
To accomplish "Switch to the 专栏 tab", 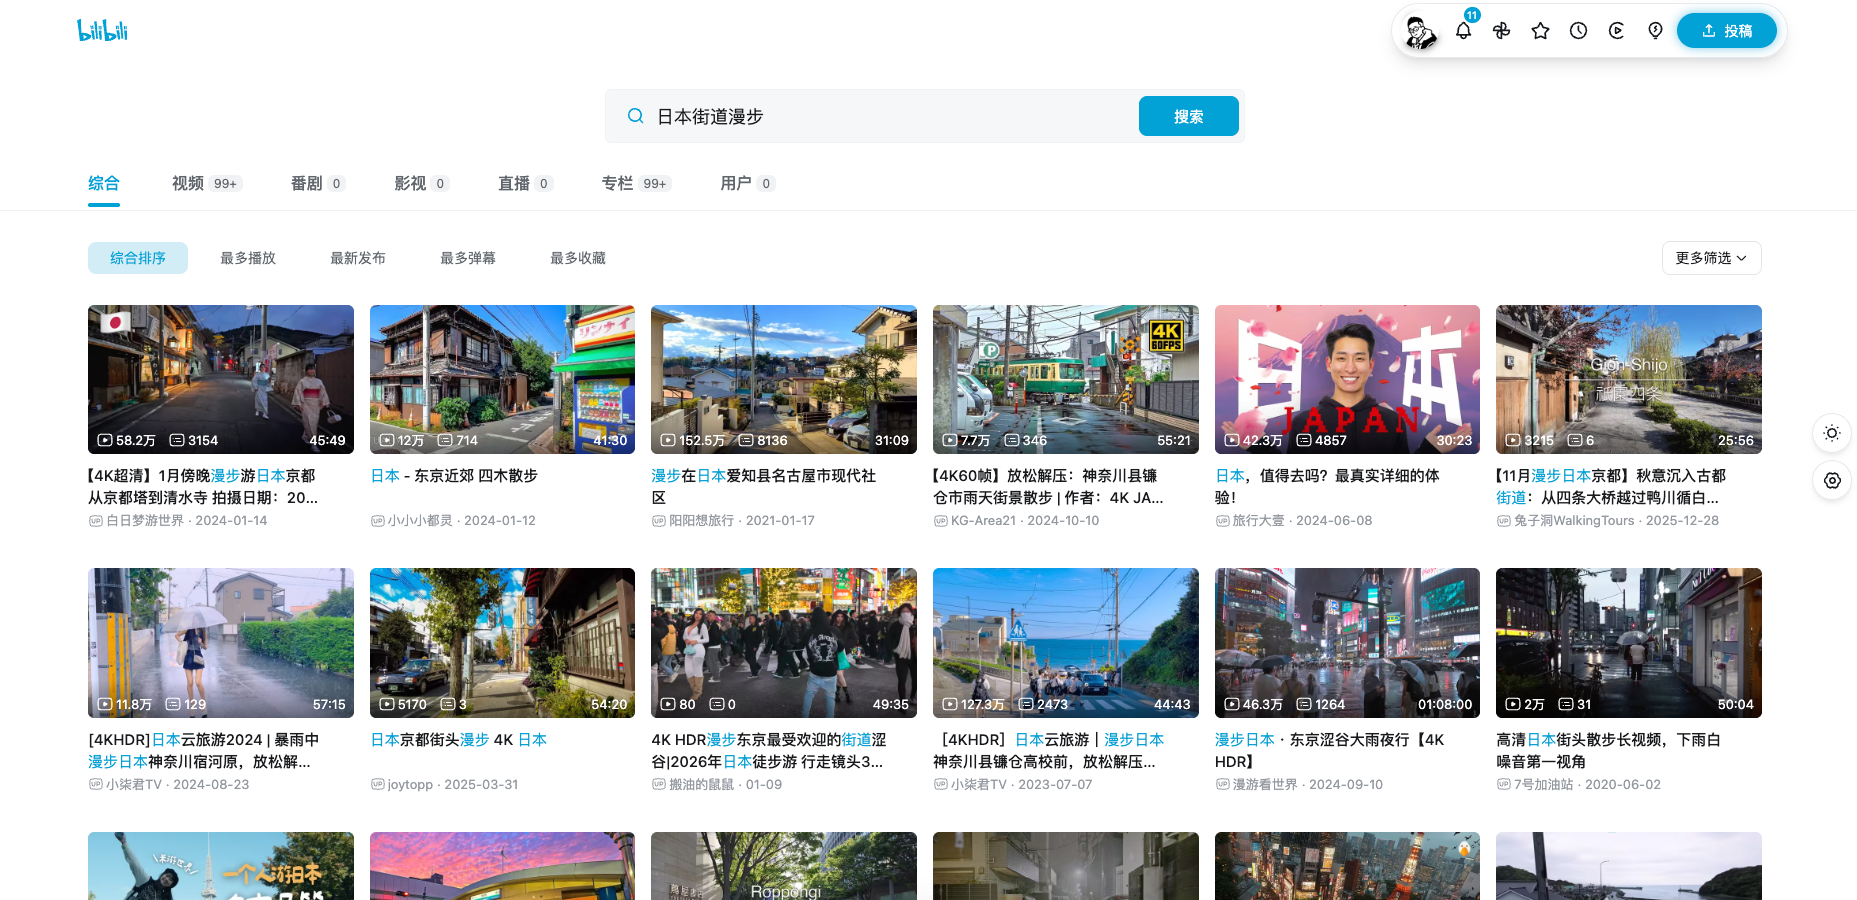I will pos(617,183).
